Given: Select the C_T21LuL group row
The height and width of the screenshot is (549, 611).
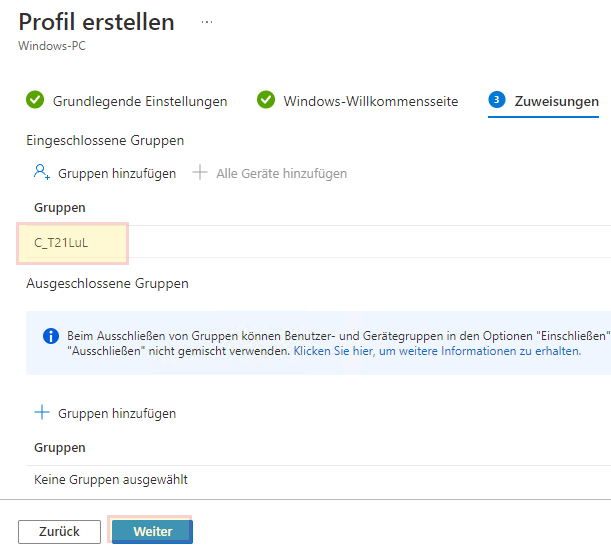Looking at the screenshot, I should (318, 242).
